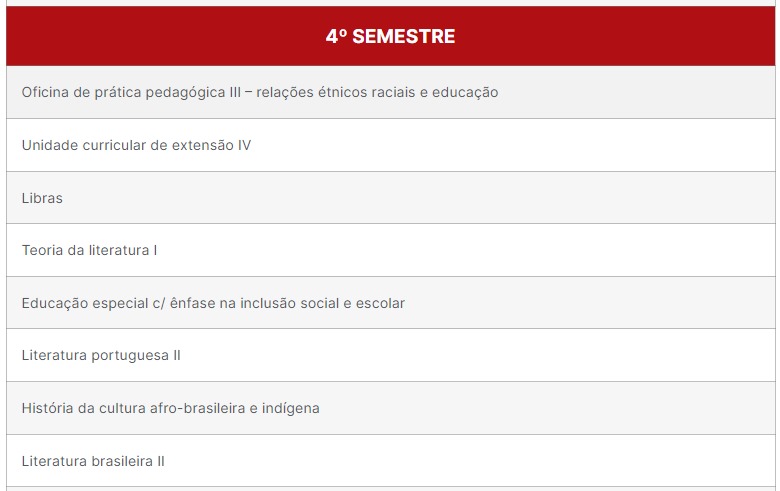This screenshot has width=780, height=491.
Task: Click the numeral IV after 'extensão'
Action: click(244, 145)
